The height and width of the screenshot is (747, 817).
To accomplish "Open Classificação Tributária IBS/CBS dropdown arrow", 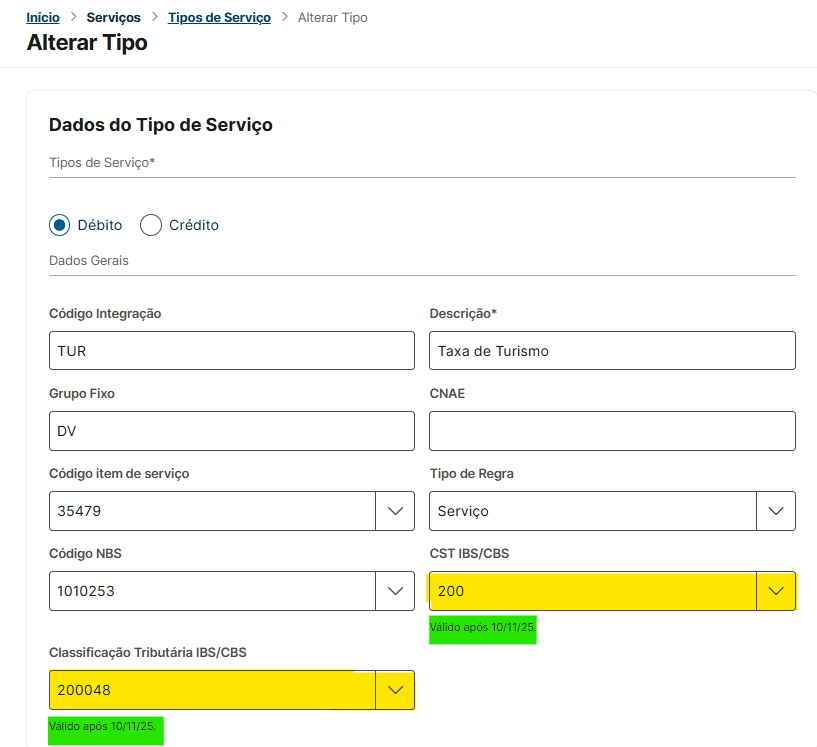I will point(395,690).
